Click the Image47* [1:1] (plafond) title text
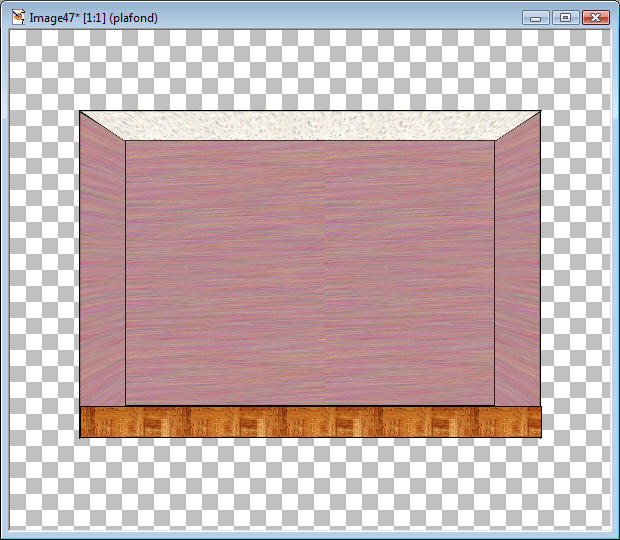The width and height of the screenshot is (620, 540). tap(94, 18)
